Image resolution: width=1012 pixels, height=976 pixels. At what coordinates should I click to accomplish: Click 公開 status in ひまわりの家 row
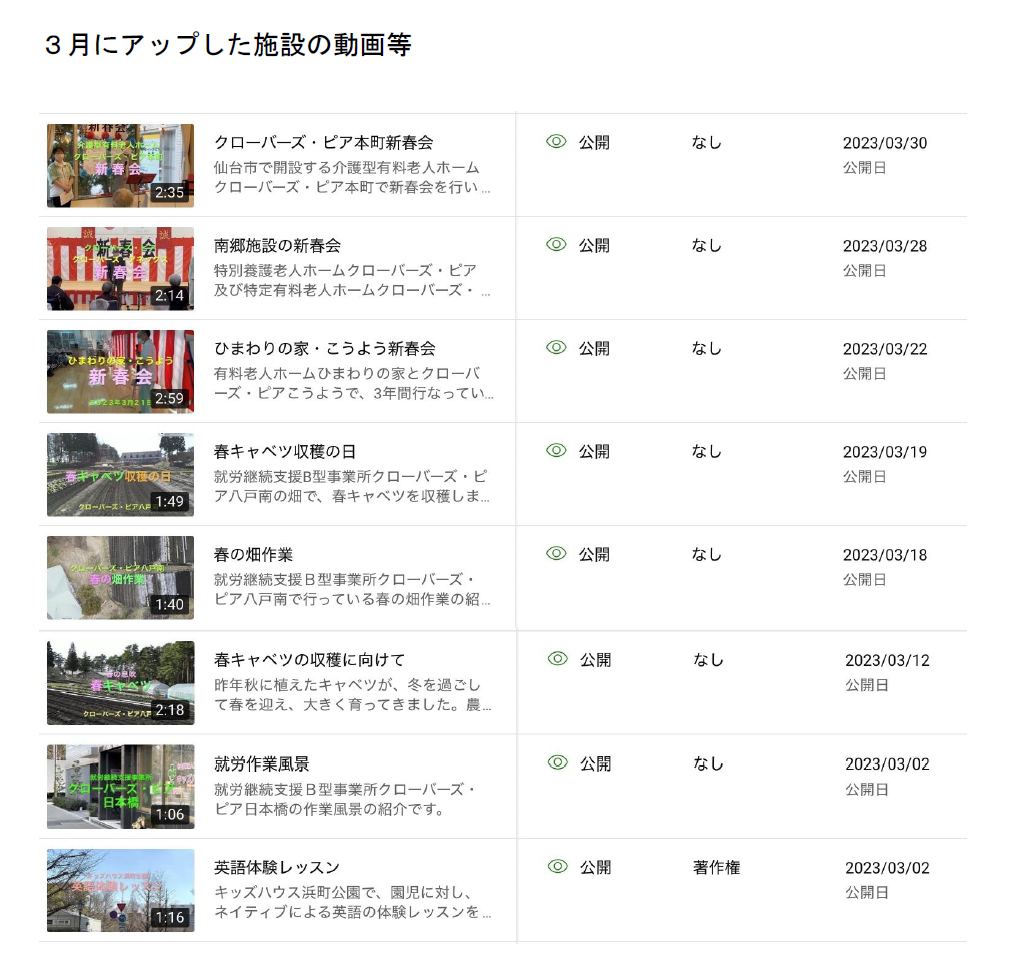coord(594,349)
